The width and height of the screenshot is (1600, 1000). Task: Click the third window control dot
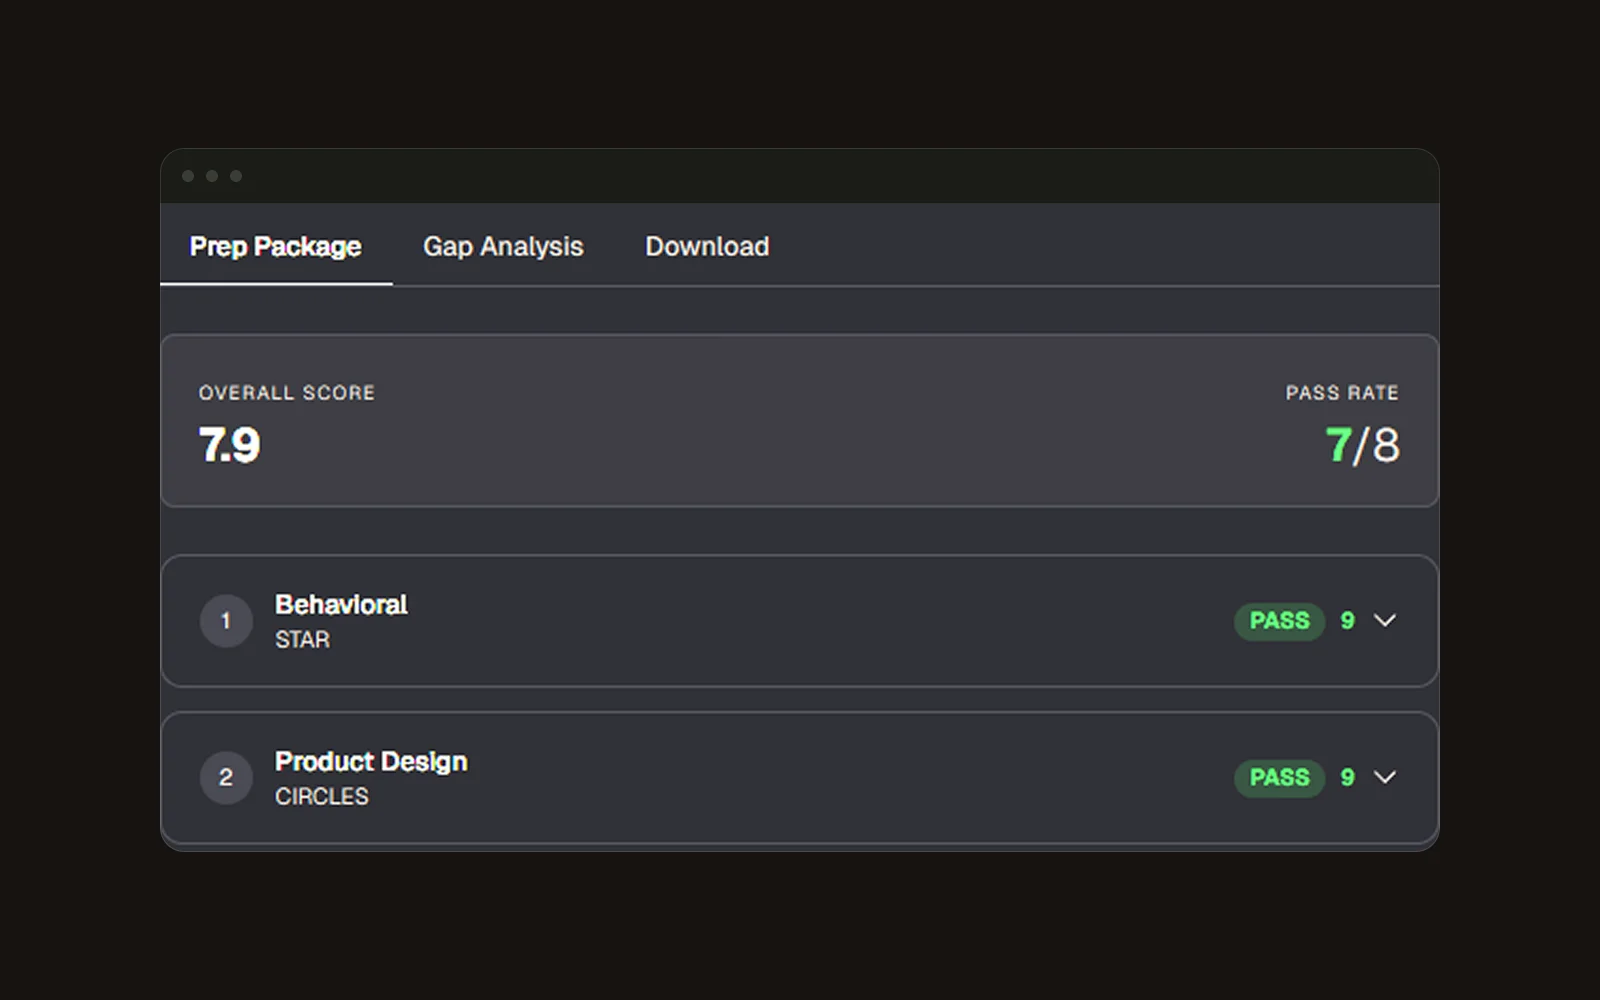[236, 176]
